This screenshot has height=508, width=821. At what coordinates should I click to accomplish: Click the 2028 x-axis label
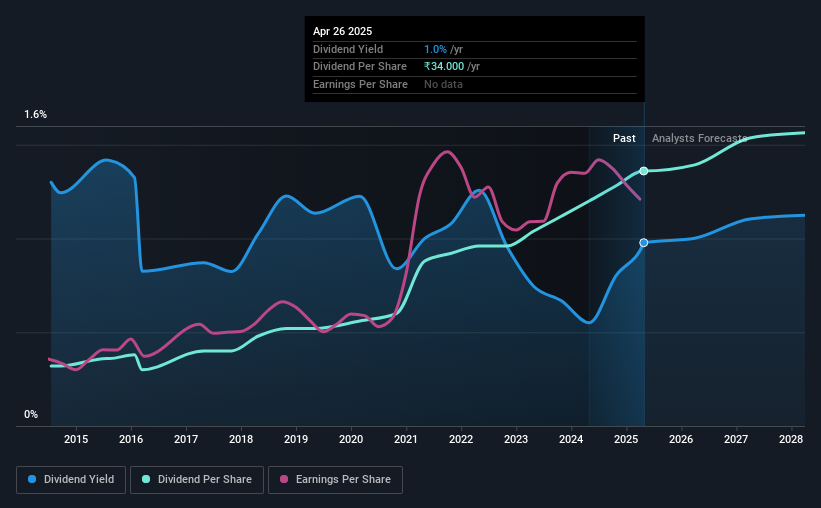[x=791, y=439]
